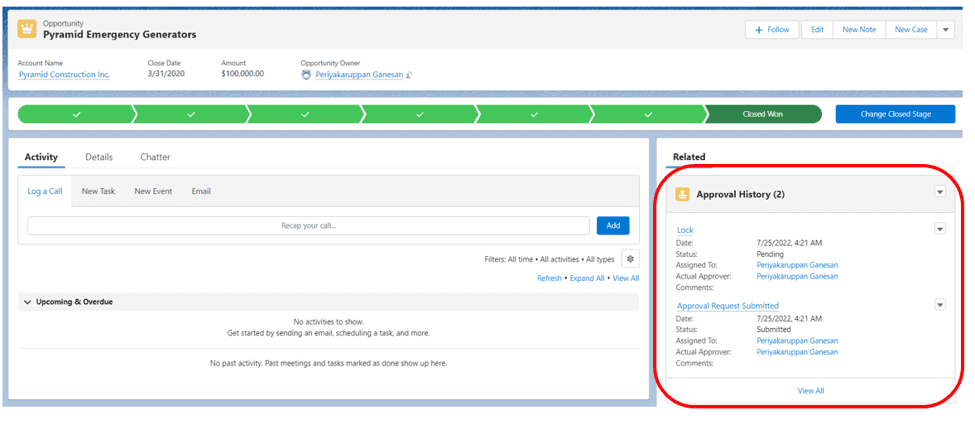The image size is (975, 425).
Task: Open Assigned To name in the Lock entry
Action: coord(797,265)
